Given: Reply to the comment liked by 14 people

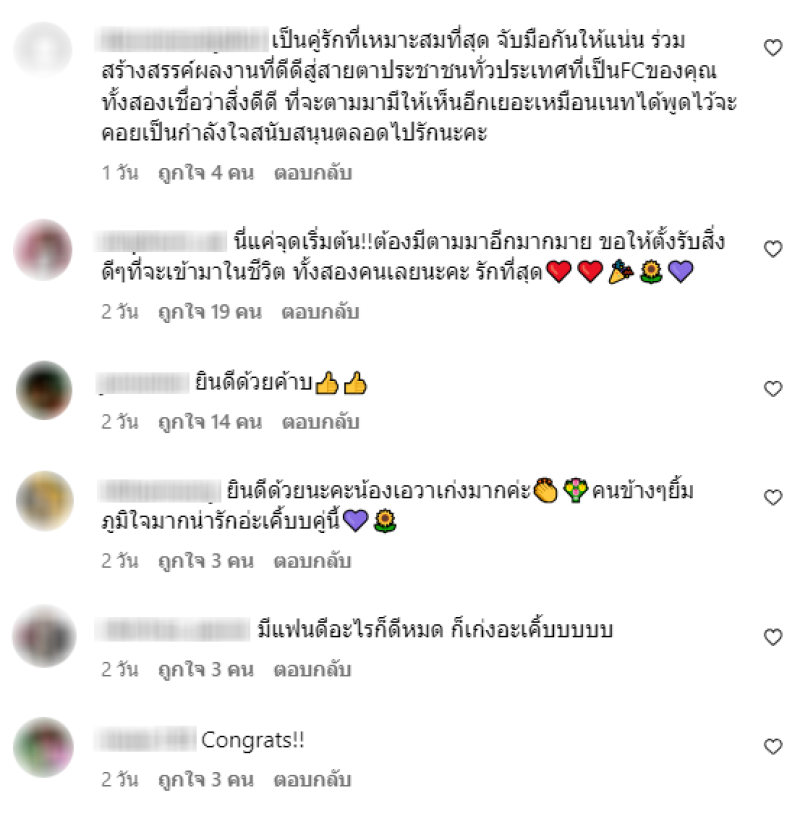Looking at the screenshot, I should pos(320,422).
